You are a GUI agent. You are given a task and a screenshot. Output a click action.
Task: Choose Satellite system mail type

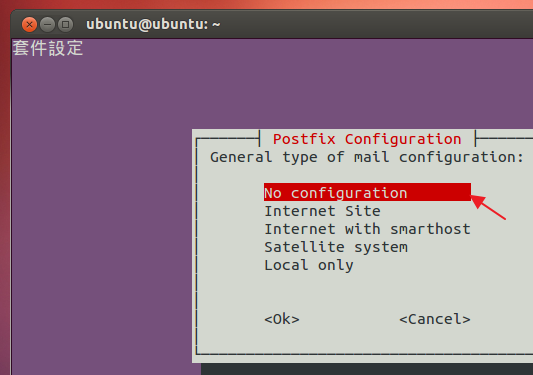[x=336, y=247]
